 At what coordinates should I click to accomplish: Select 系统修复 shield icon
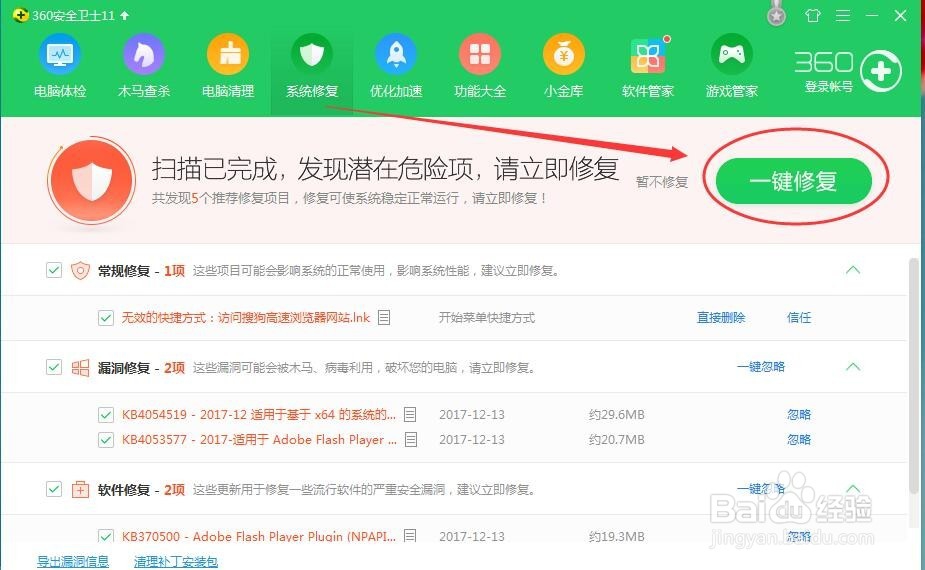[x=311, y=54]
